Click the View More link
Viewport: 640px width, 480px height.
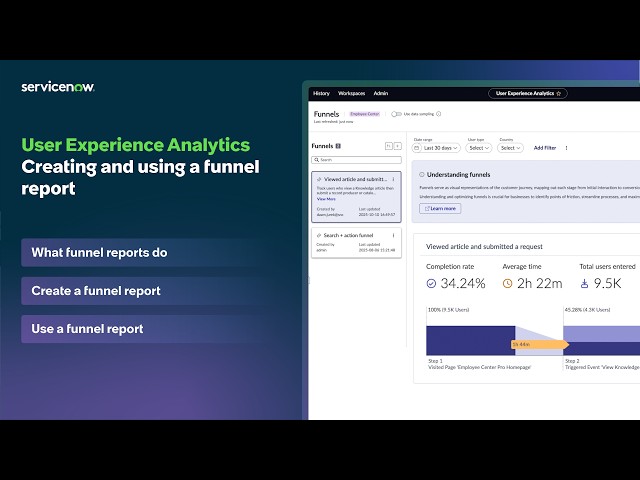(x=326, y=199)
